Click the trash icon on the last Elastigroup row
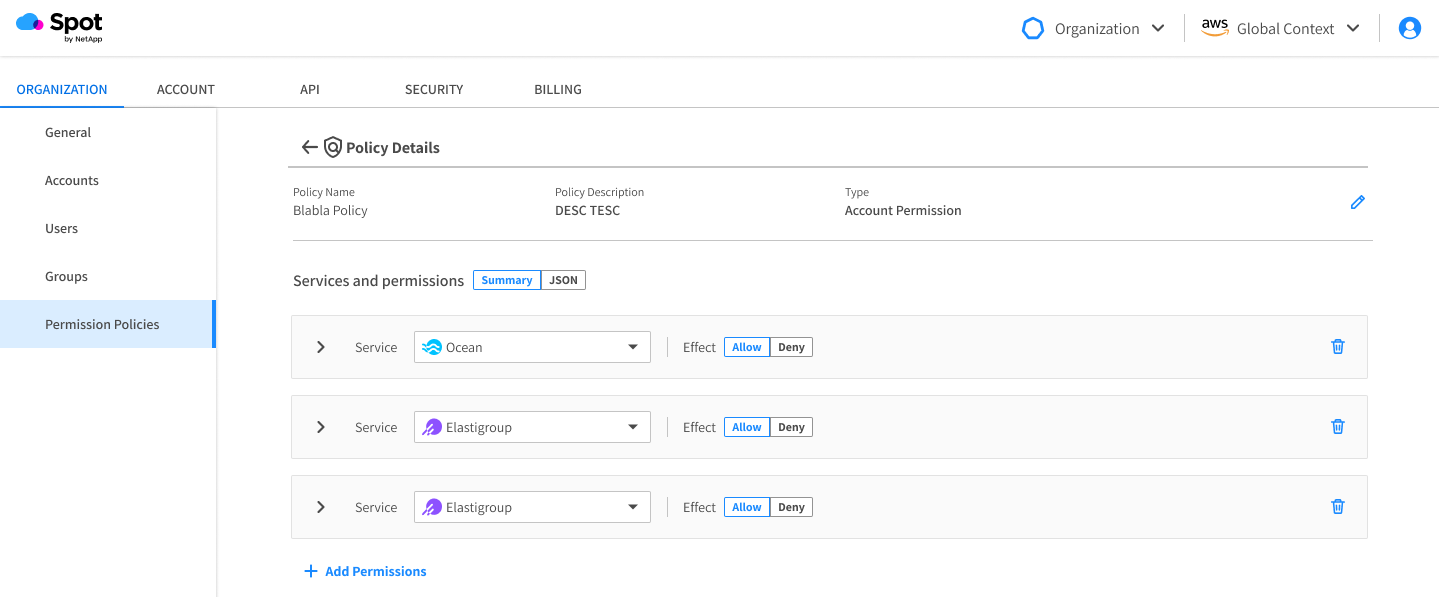The width and height of the screenshot is (1439, 597). pyautogui.click(x=1337, y=506)
